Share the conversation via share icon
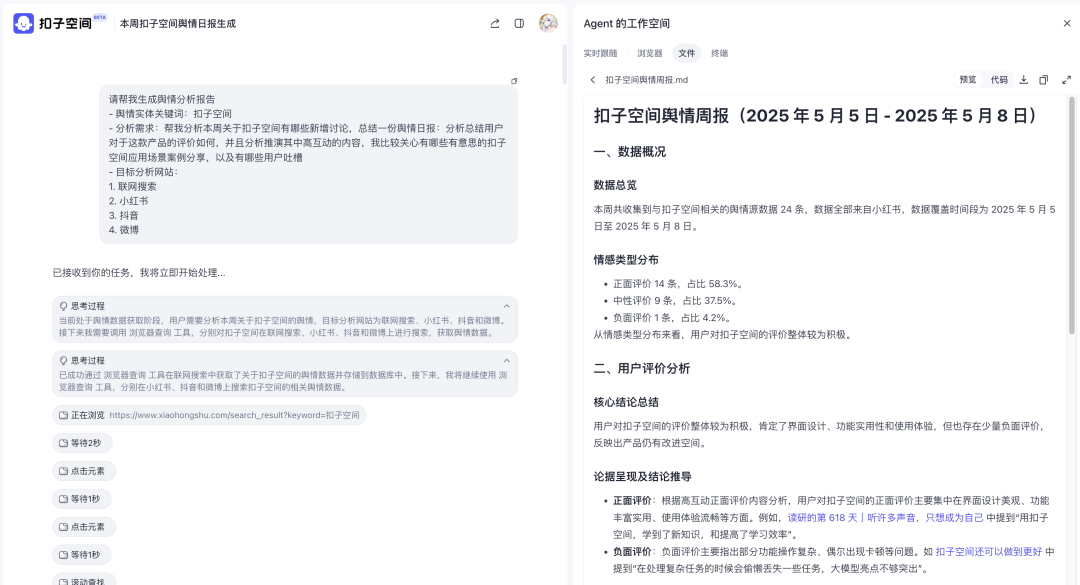Viewport: 1080px width, 585px height. coord(495,23)
